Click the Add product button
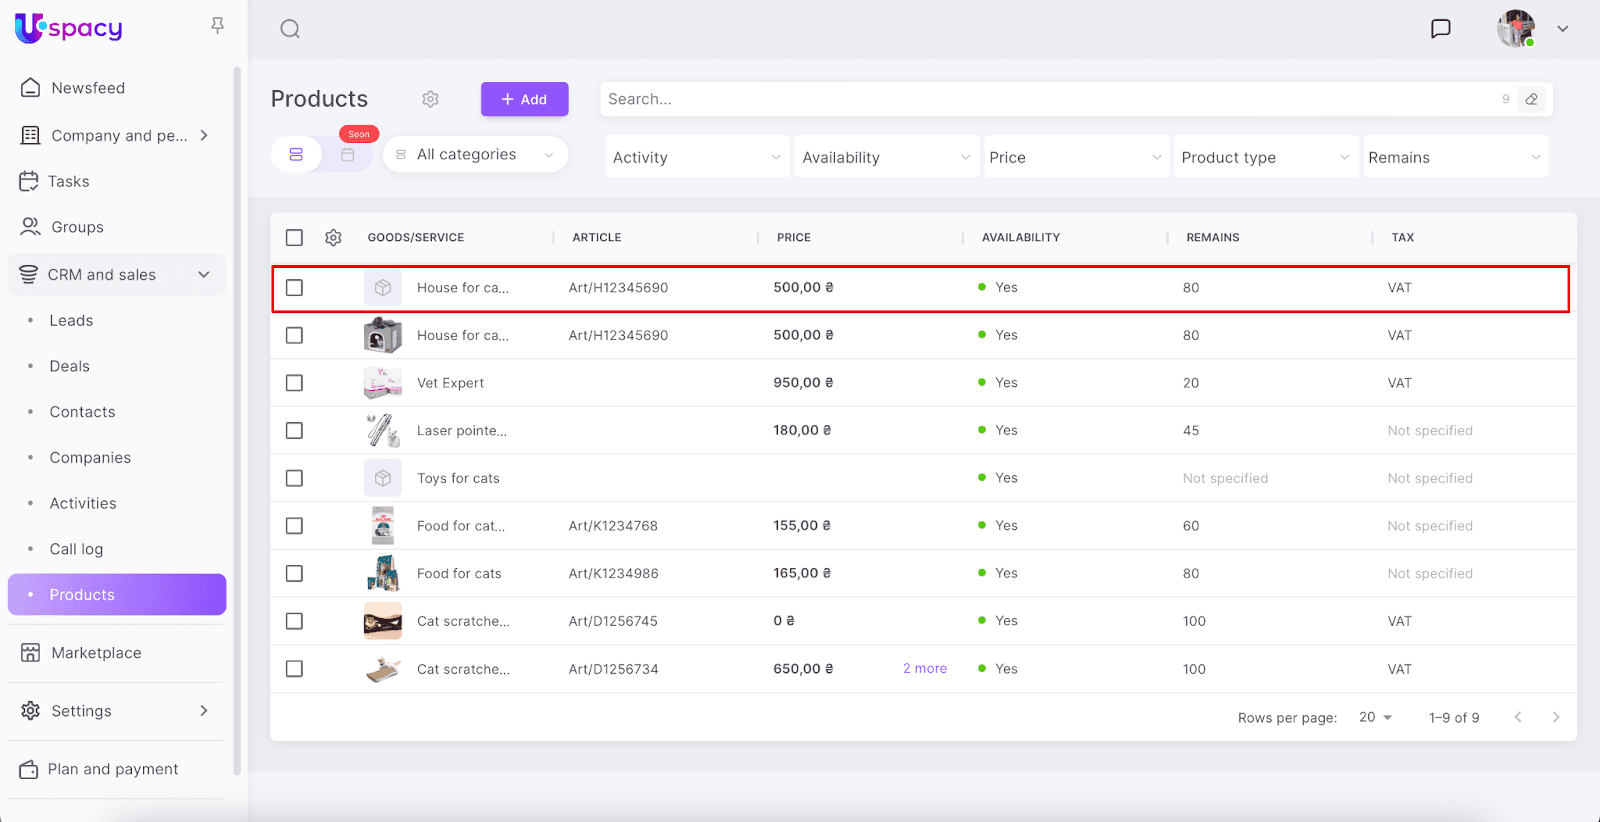1600x822 pixels. (x=524, y=99)
